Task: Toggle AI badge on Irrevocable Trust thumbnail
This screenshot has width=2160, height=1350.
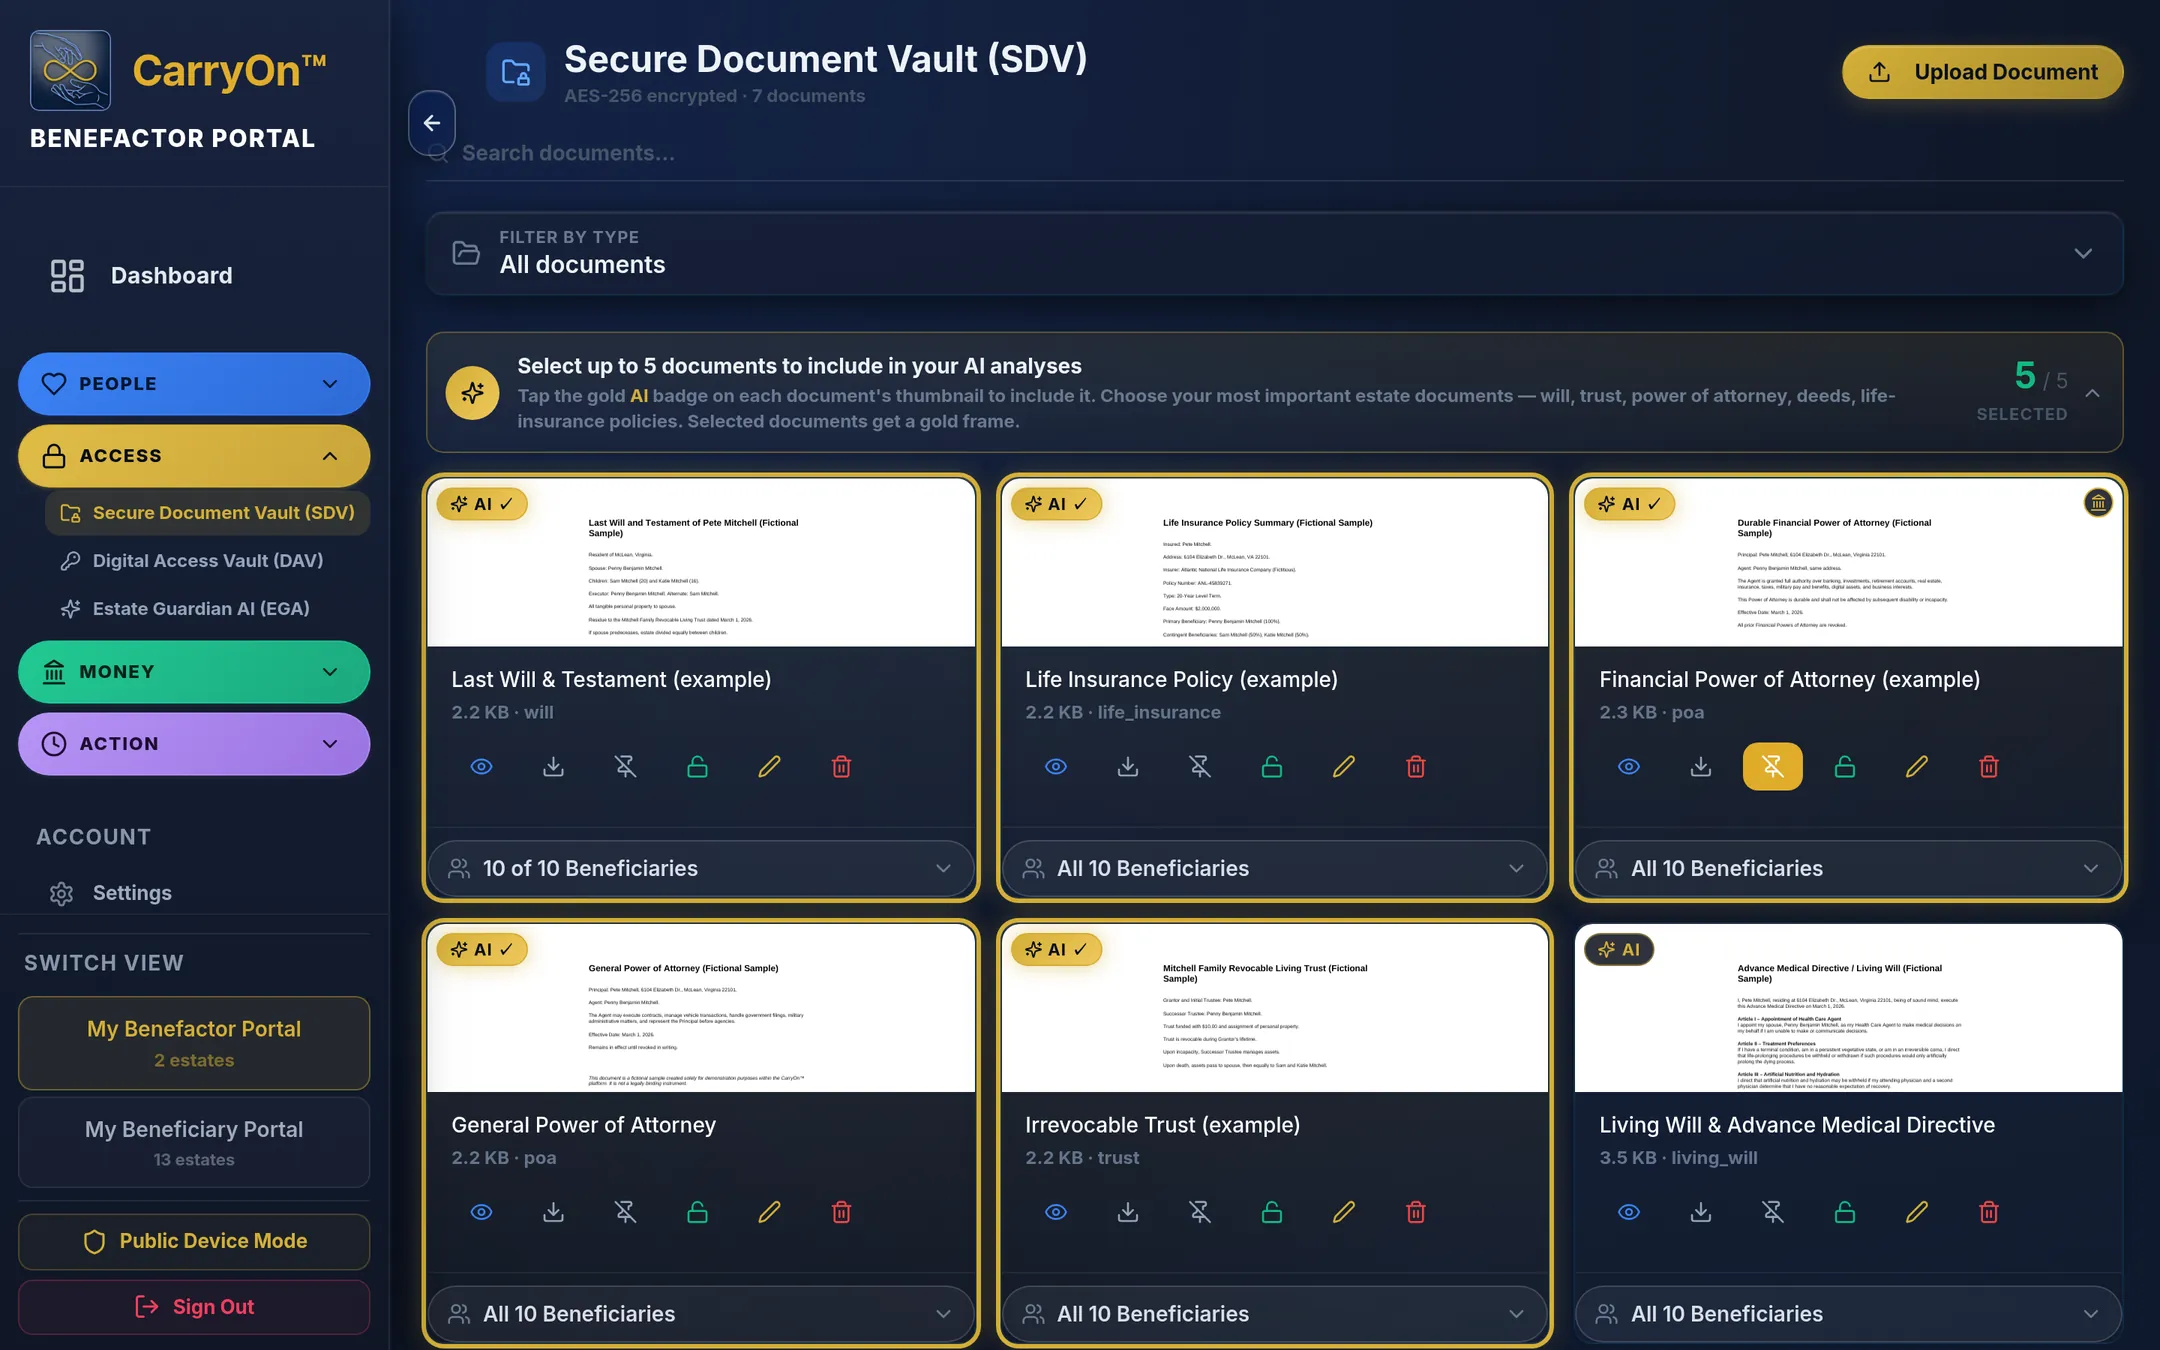Action: (1056, 950)
